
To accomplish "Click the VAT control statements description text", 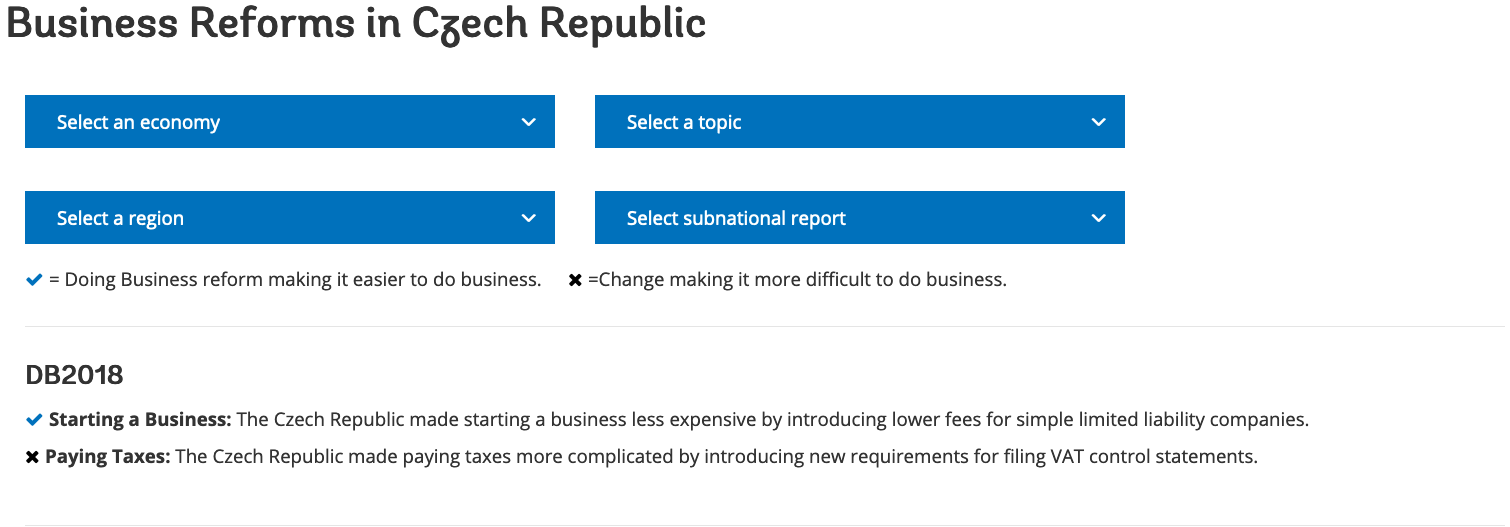I will click(x=716, y=457).
